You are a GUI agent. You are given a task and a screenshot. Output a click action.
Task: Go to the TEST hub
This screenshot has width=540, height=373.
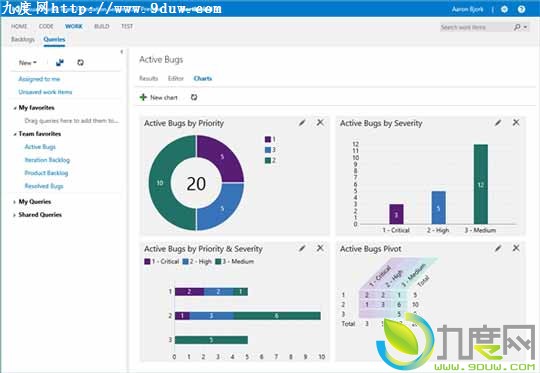127,26
